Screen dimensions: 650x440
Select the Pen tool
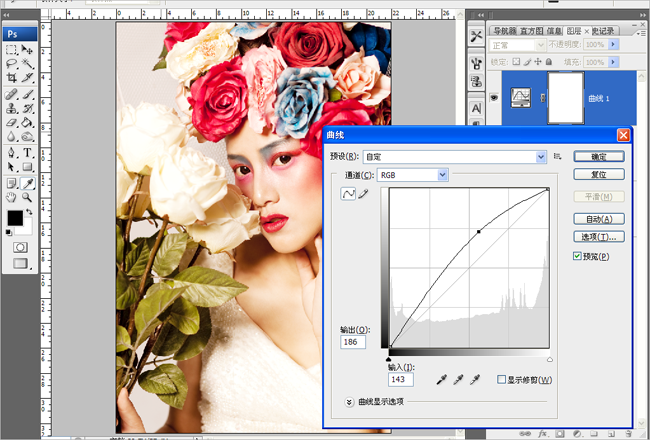coord(12,153)
